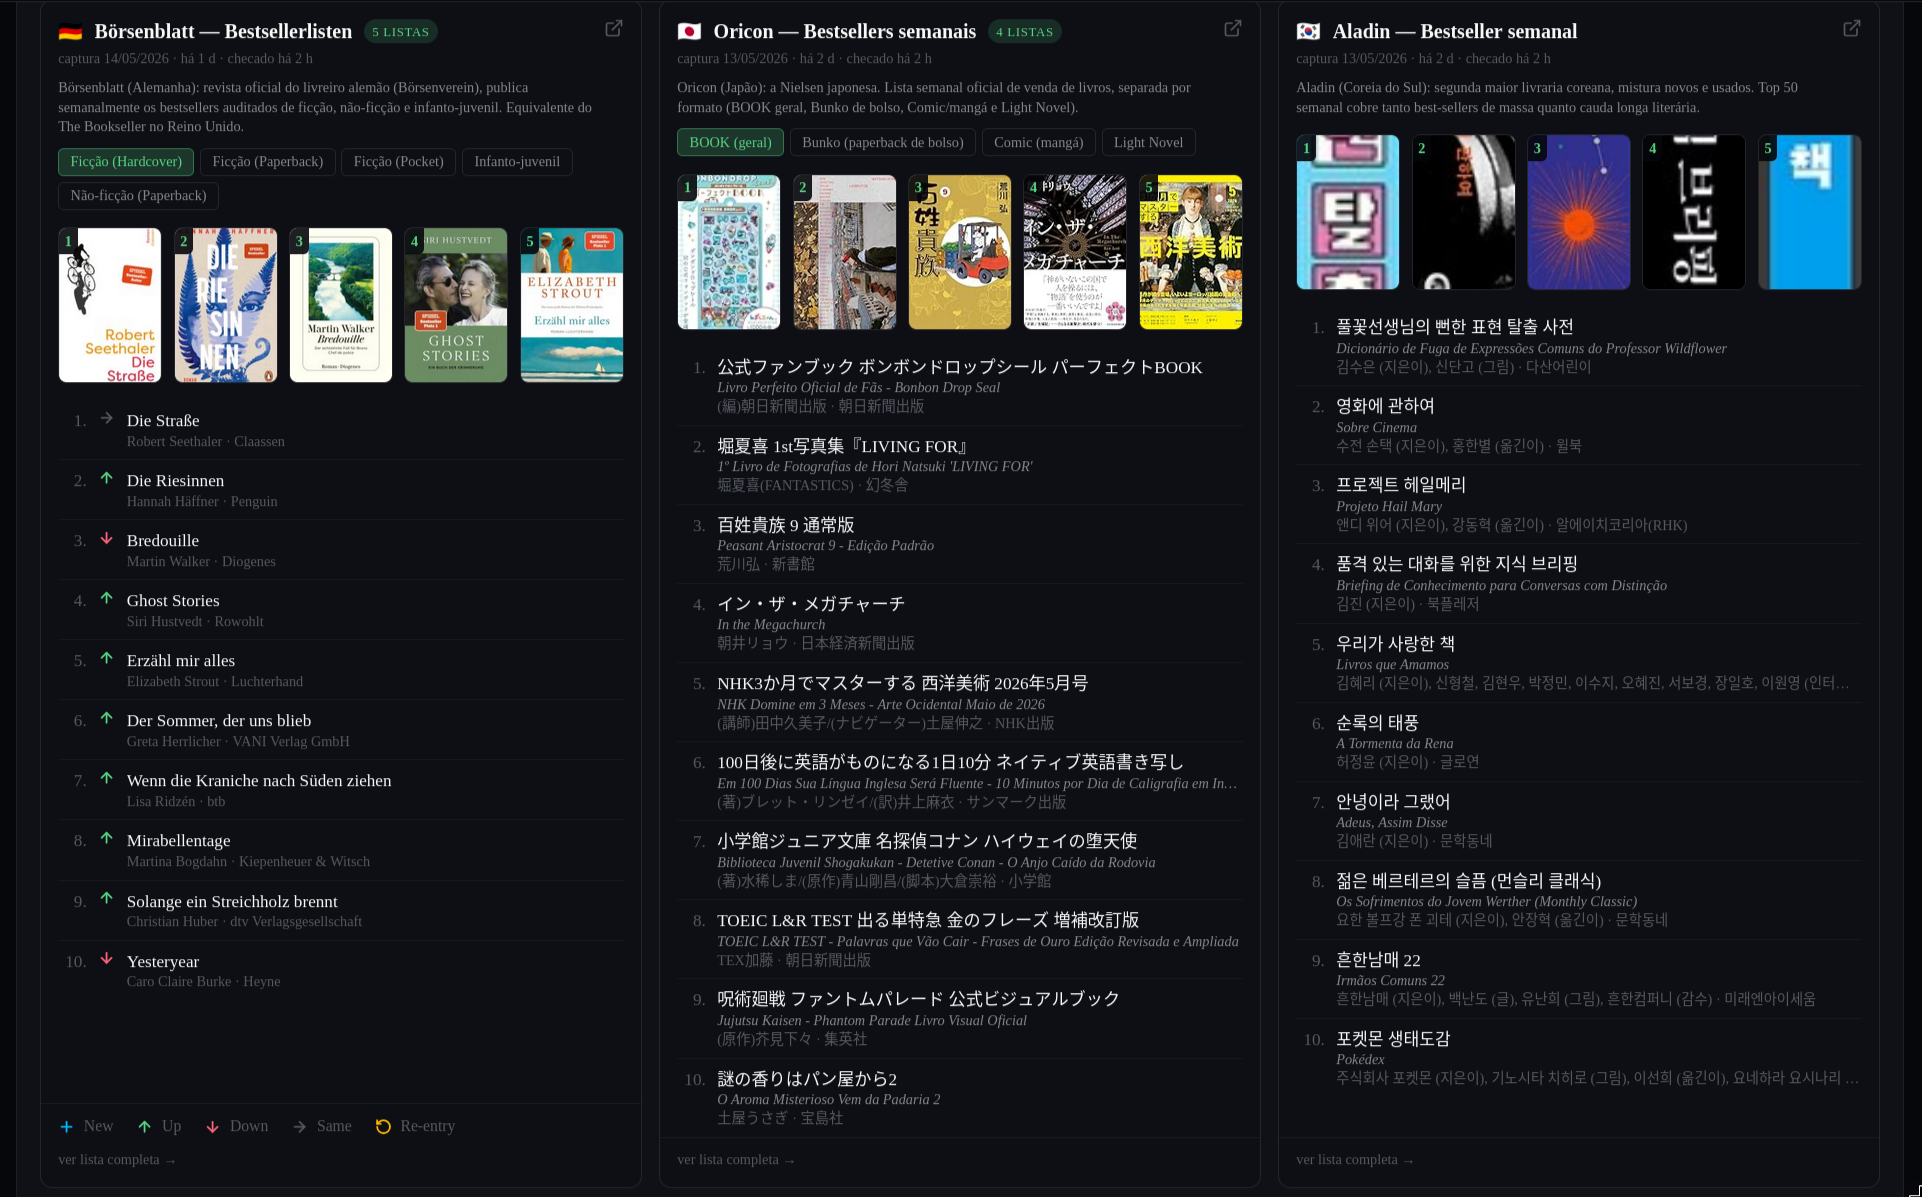Click the Same legend arrow icon
Viewport: 1922px width, 1197px height.
point(300,1127)
